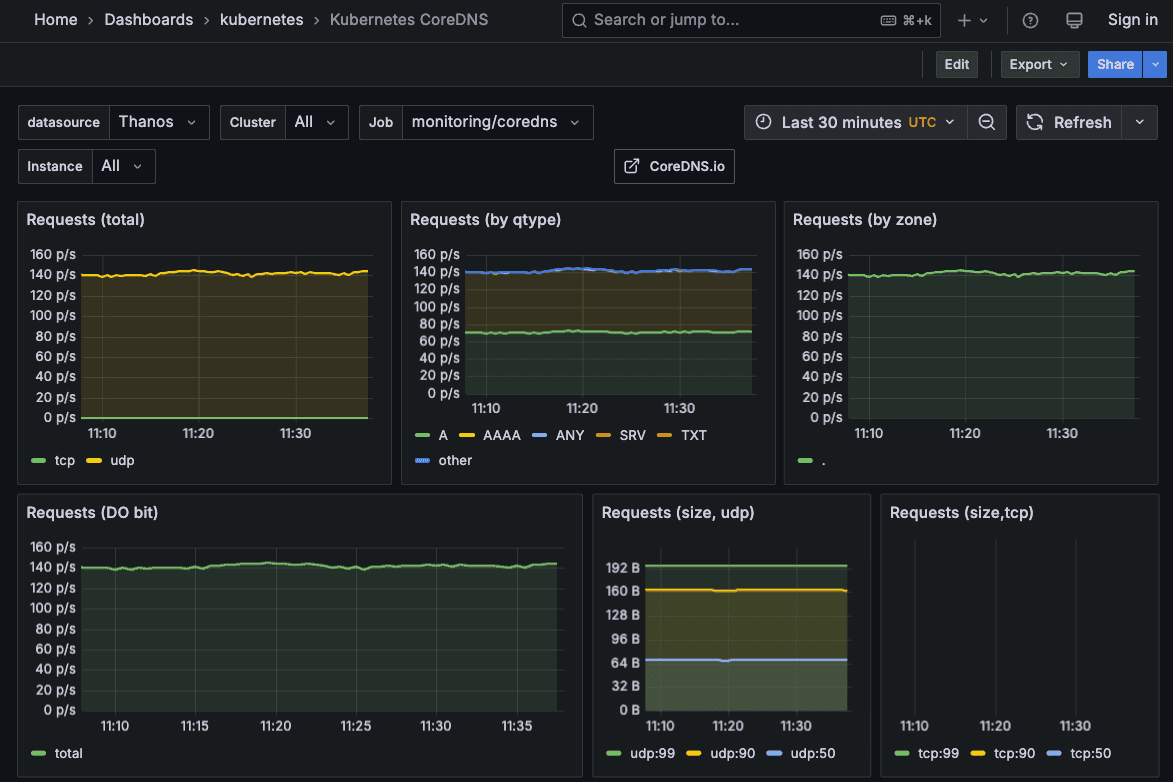Open the datasource Thanos dropdown
This screenshot has height=782, width=1173.
coord(159,122)
